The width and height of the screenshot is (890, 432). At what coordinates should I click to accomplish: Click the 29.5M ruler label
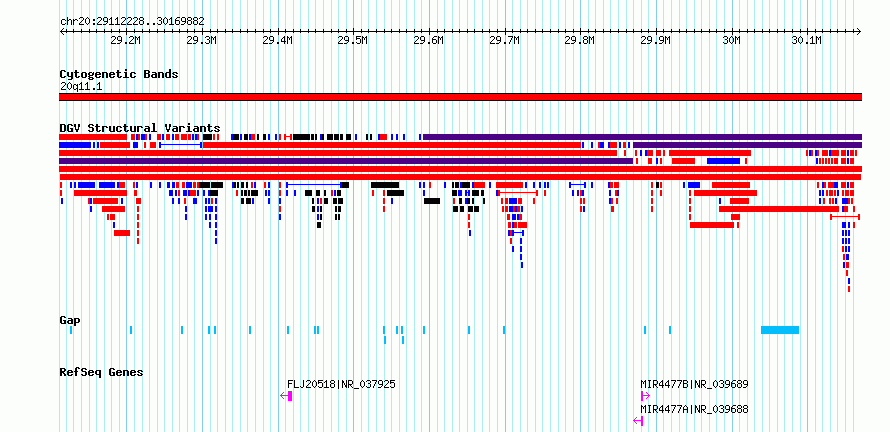[x=353, y=40]
